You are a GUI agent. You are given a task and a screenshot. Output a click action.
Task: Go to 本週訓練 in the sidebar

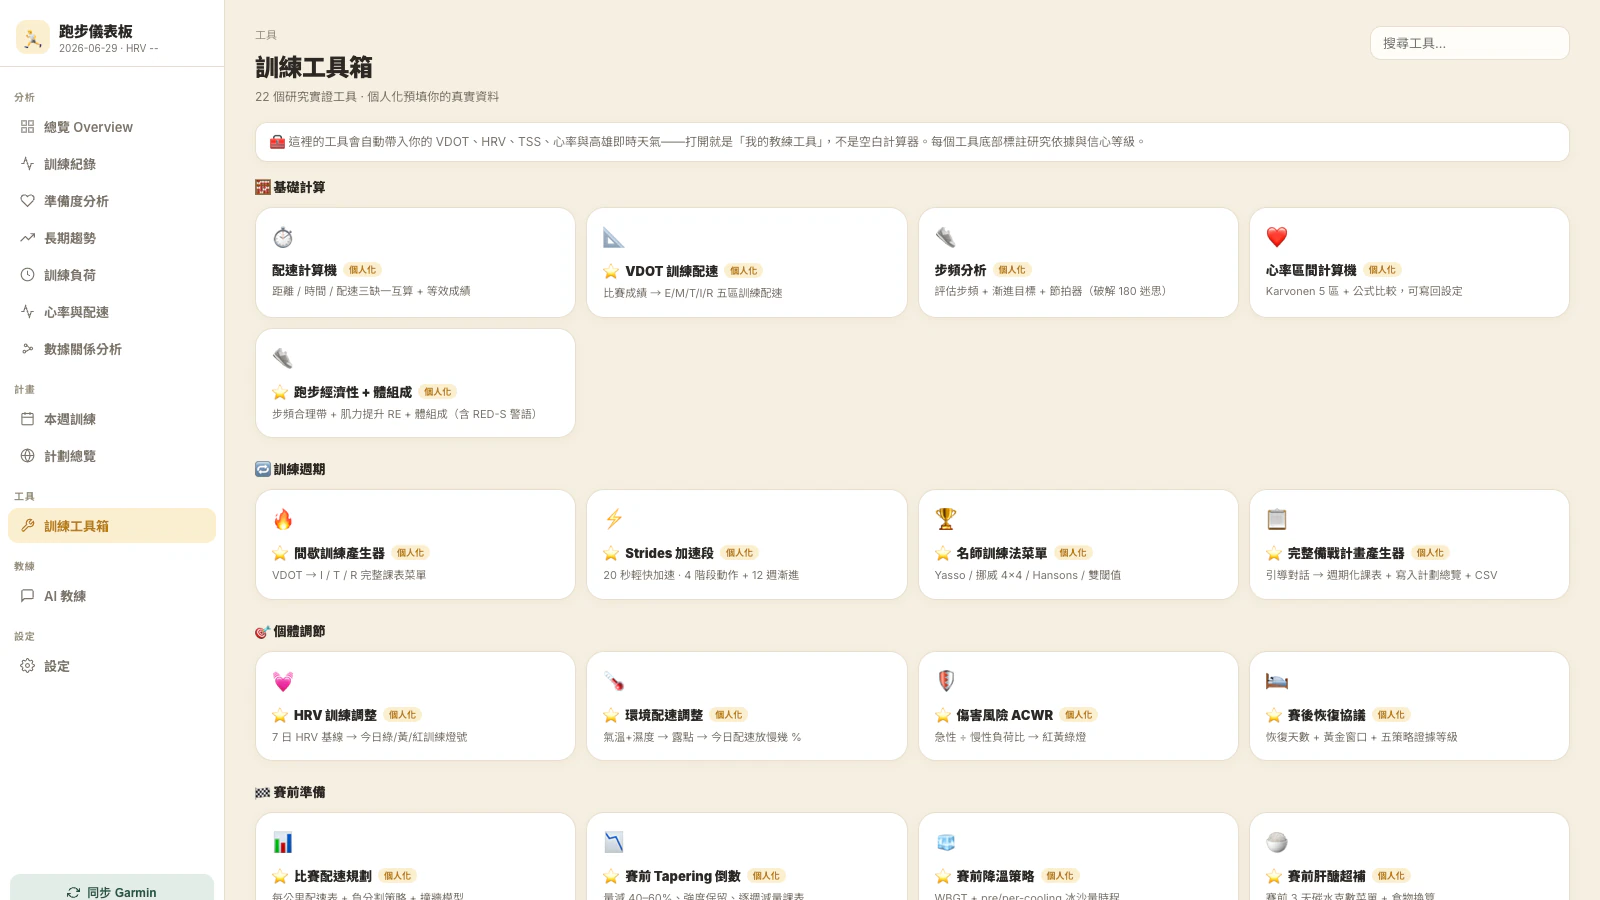(112, 419)
